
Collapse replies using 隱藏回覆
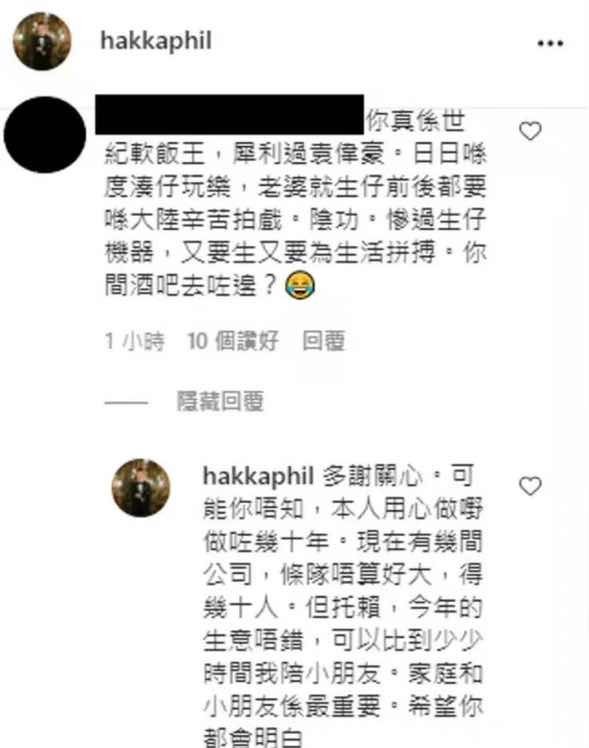[220, 401]
